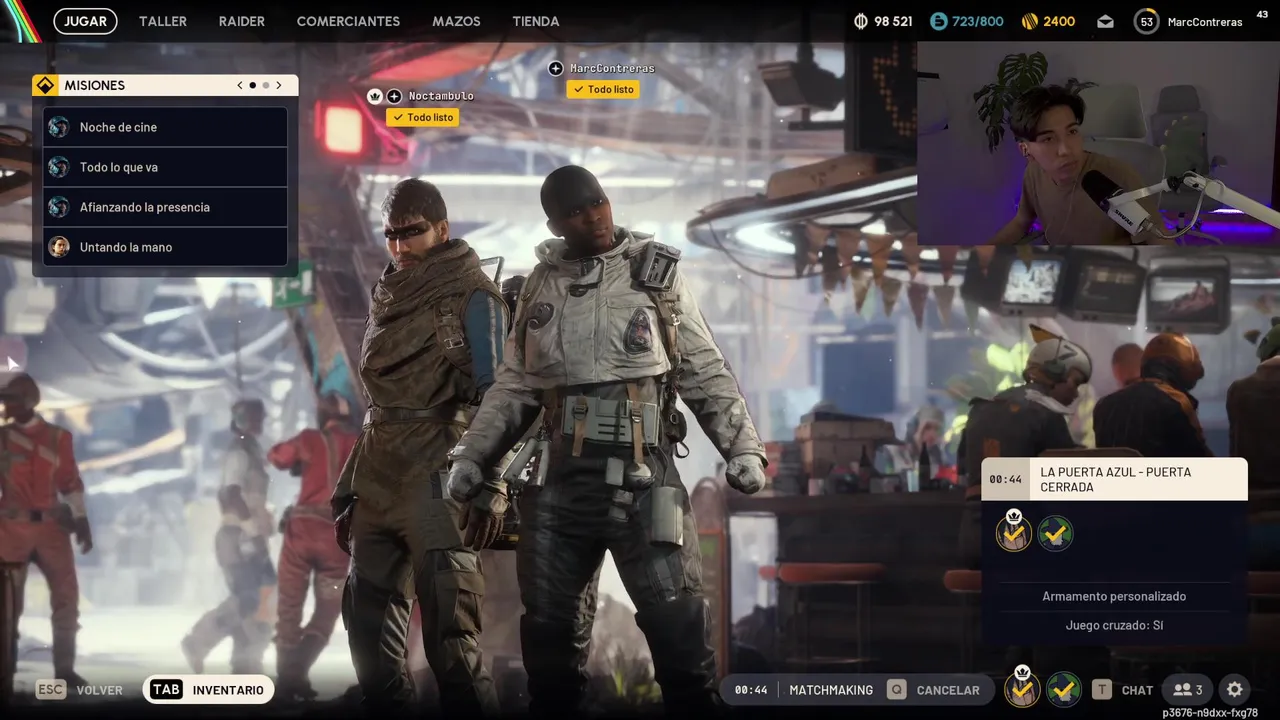Screen dimensions: 1280x720
Task: Open the CHAT panel
Action: tap(1137, 690)
